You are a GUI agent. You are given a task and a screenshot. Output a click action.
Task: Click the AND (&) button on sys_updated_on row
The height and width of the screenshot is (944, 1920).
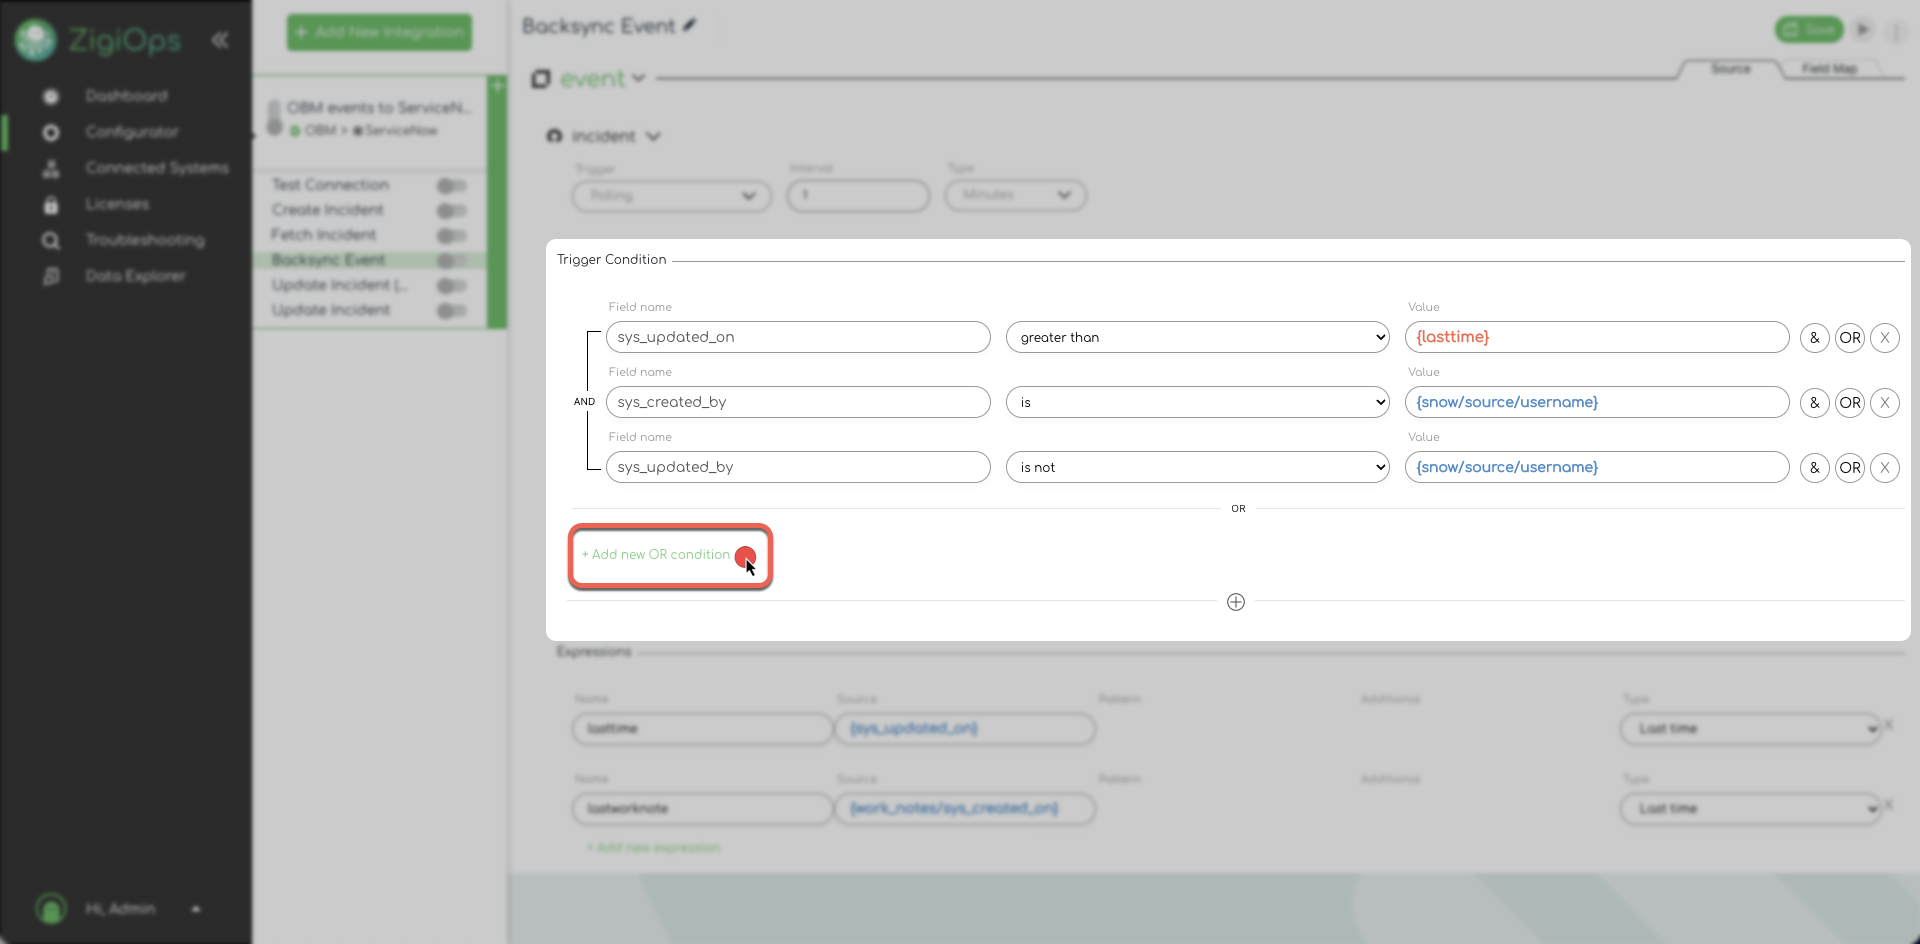pyautogui.click(x=1814, y=338)
